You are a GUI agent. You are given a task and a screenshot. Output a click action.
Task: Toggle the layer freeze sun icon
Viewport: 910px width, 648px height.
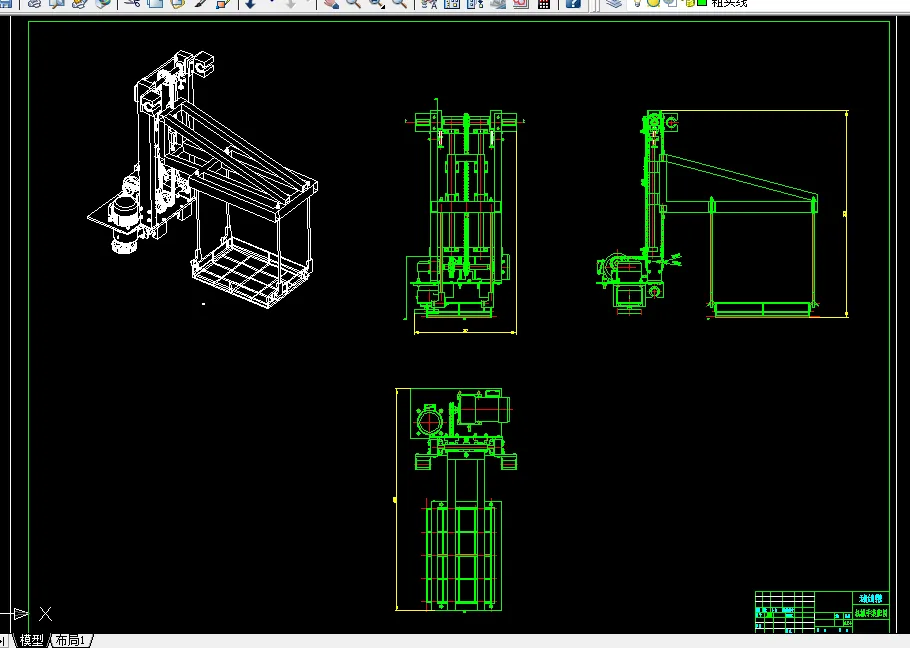click(653, 2)
